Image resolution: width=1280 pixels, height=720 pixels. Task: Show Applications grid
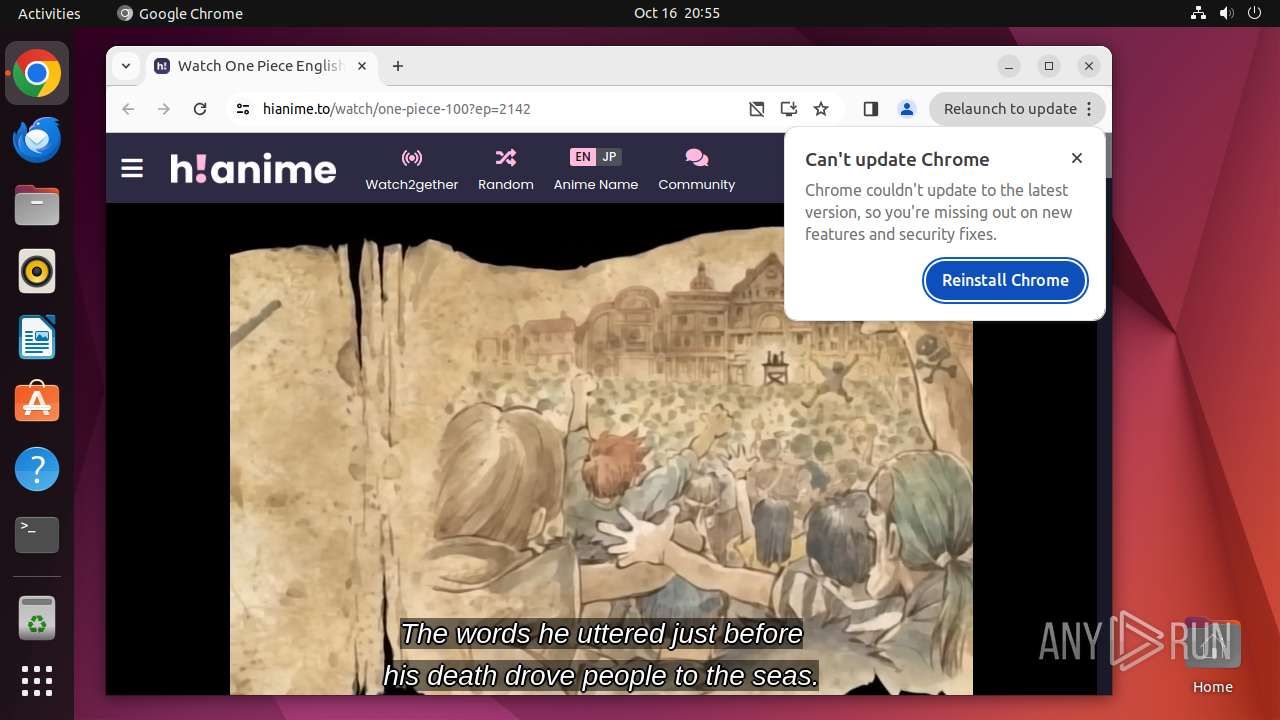point(37,681)
